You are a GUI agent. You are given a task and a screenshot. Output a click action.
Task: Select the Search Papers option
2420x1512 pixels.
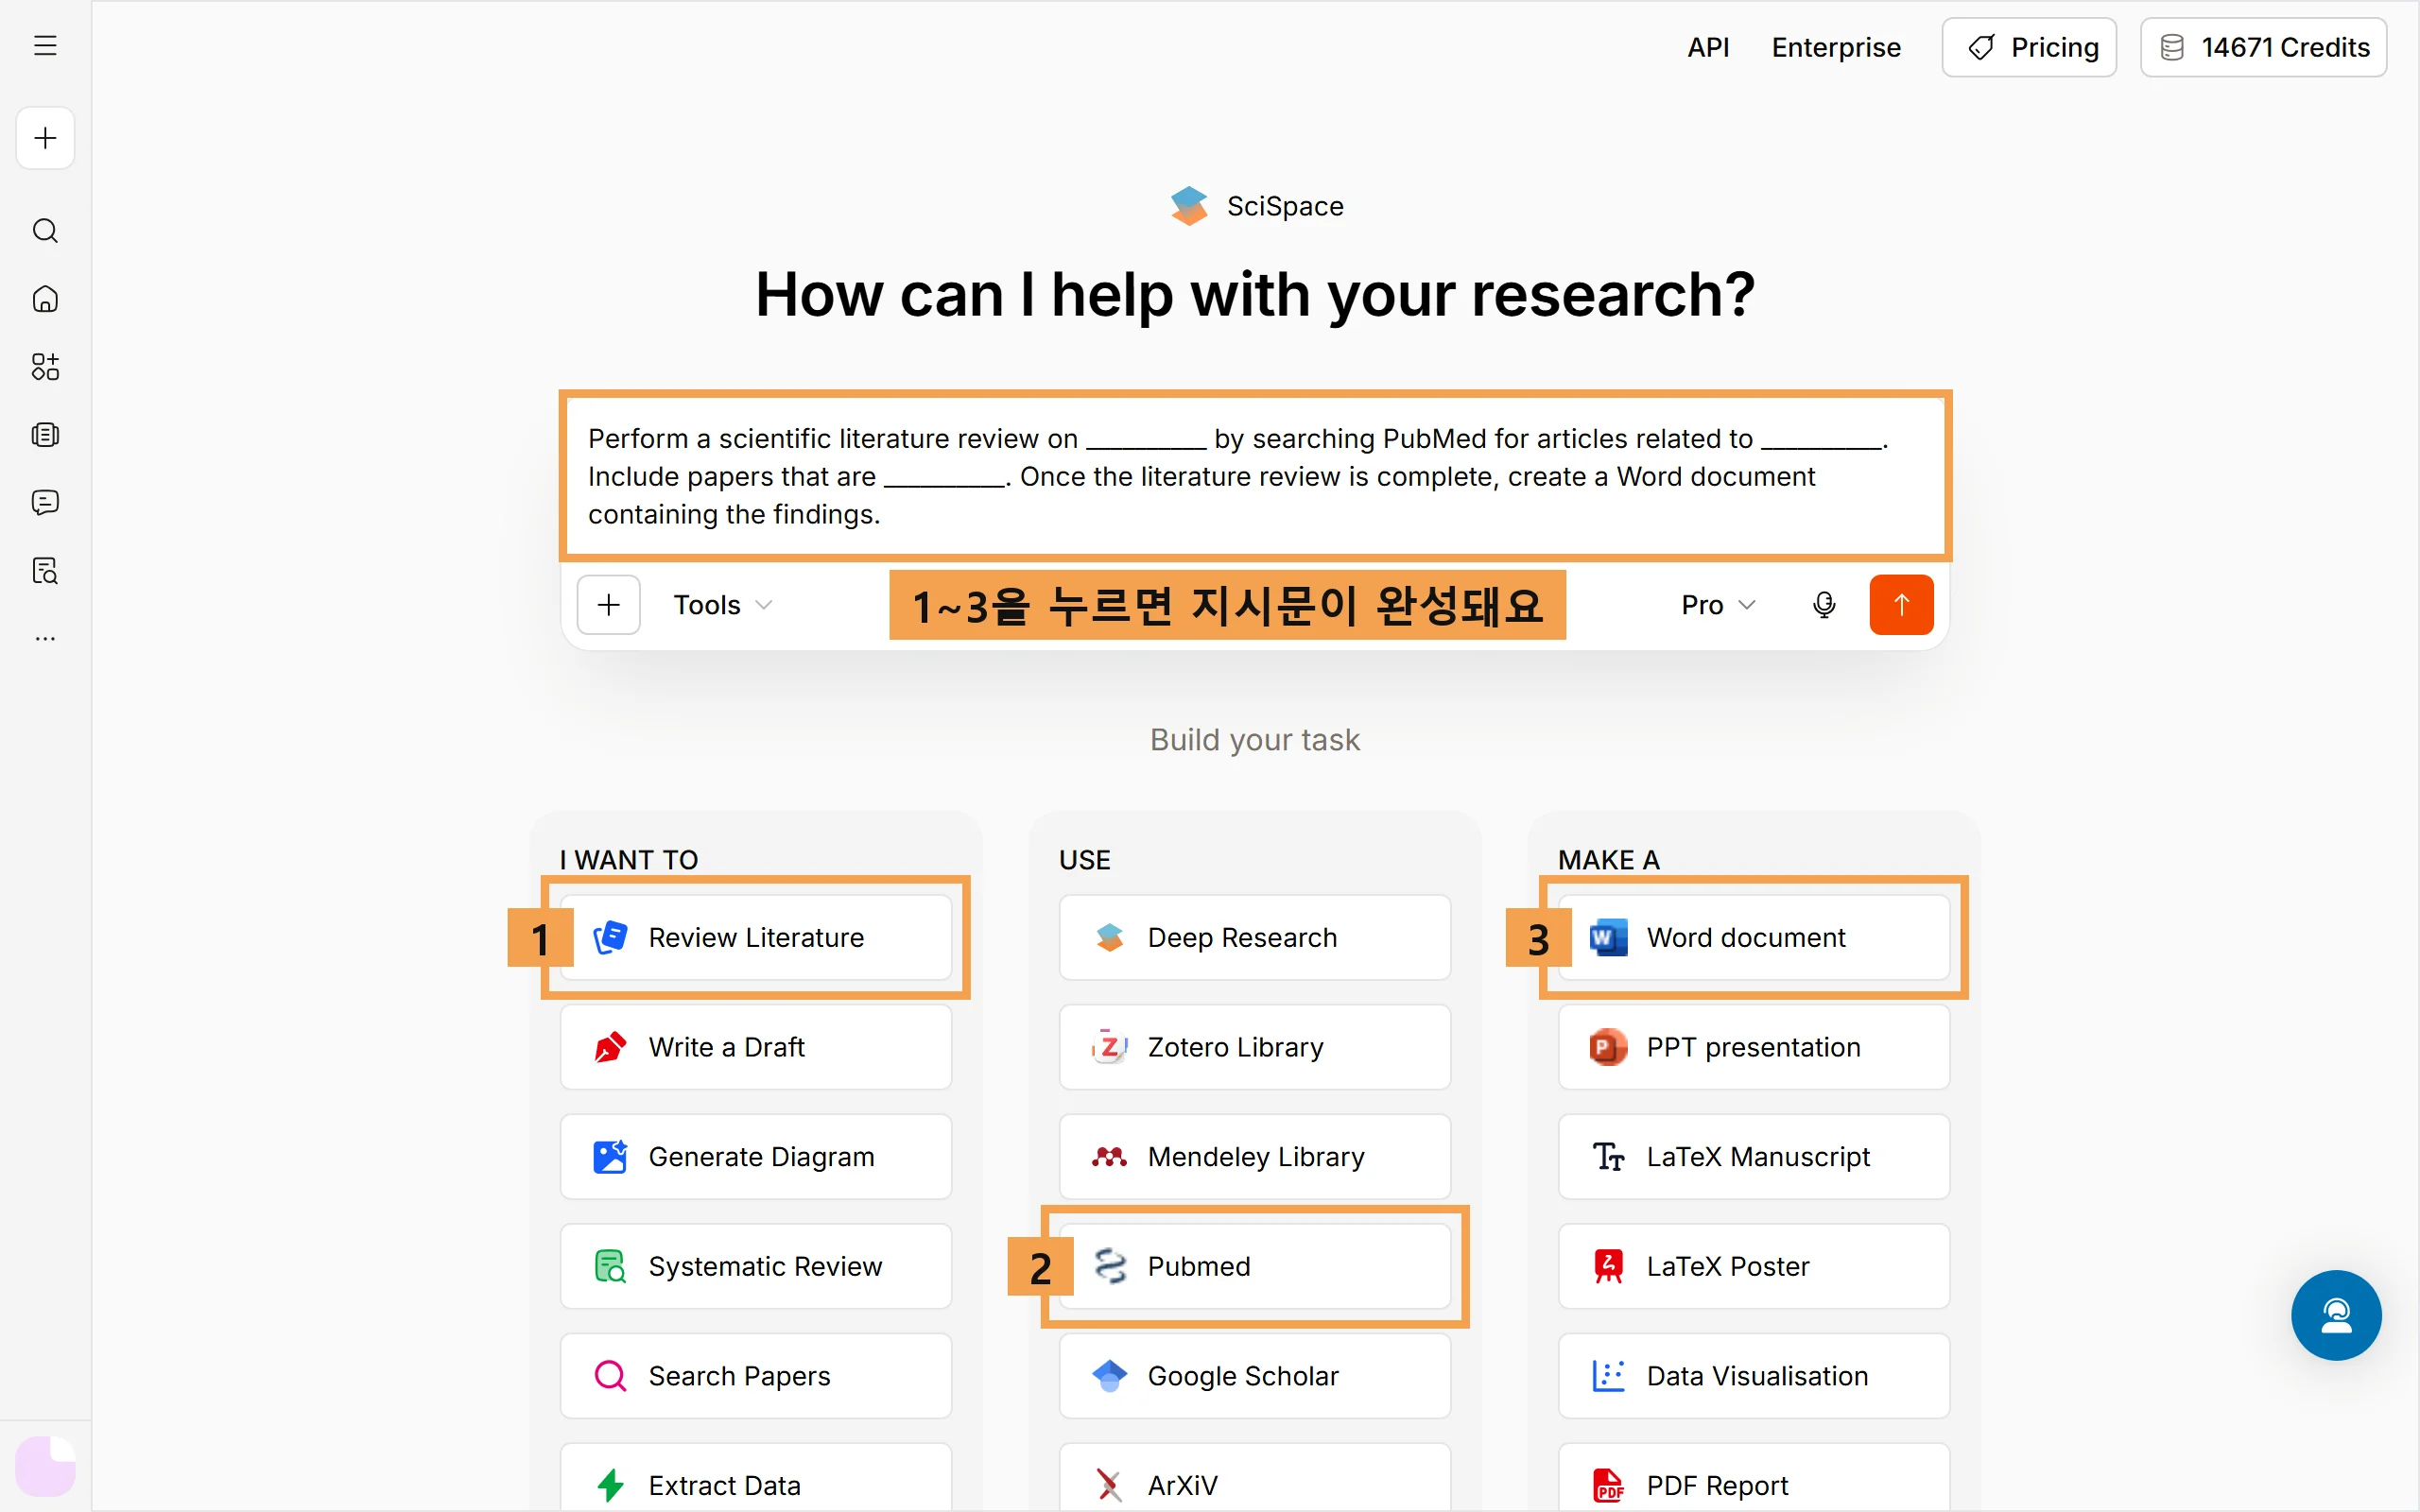(x=755, y=1376)
